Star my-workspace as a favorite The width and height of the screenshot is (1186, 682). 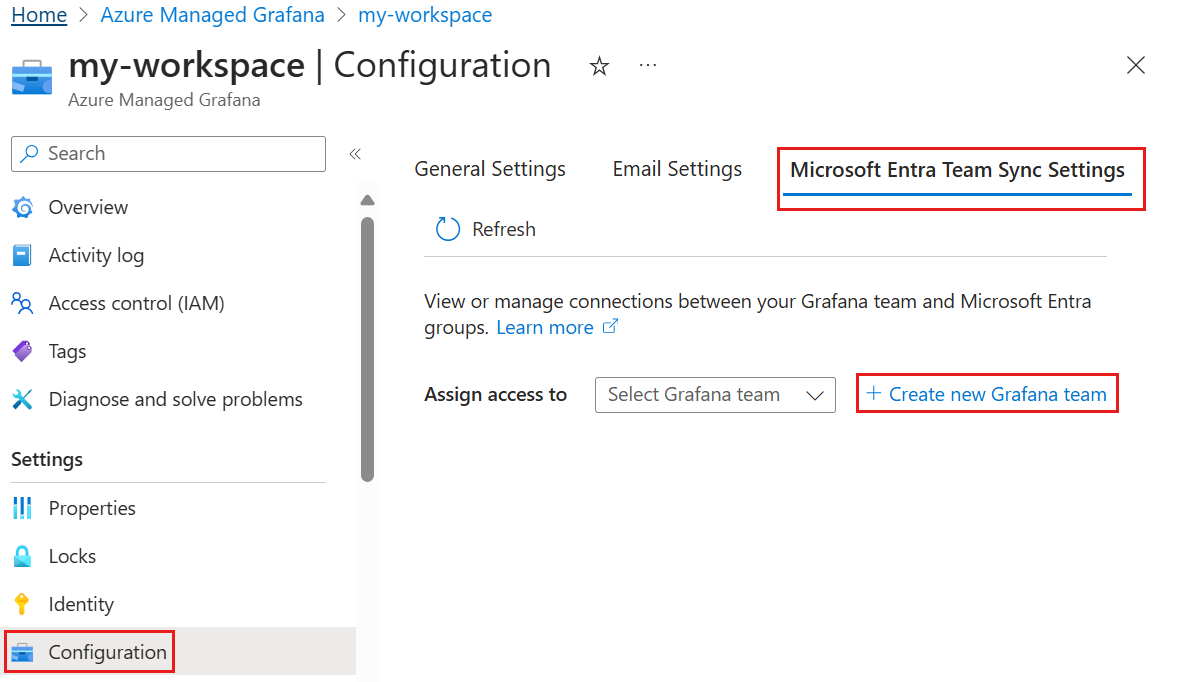[598, 65]
